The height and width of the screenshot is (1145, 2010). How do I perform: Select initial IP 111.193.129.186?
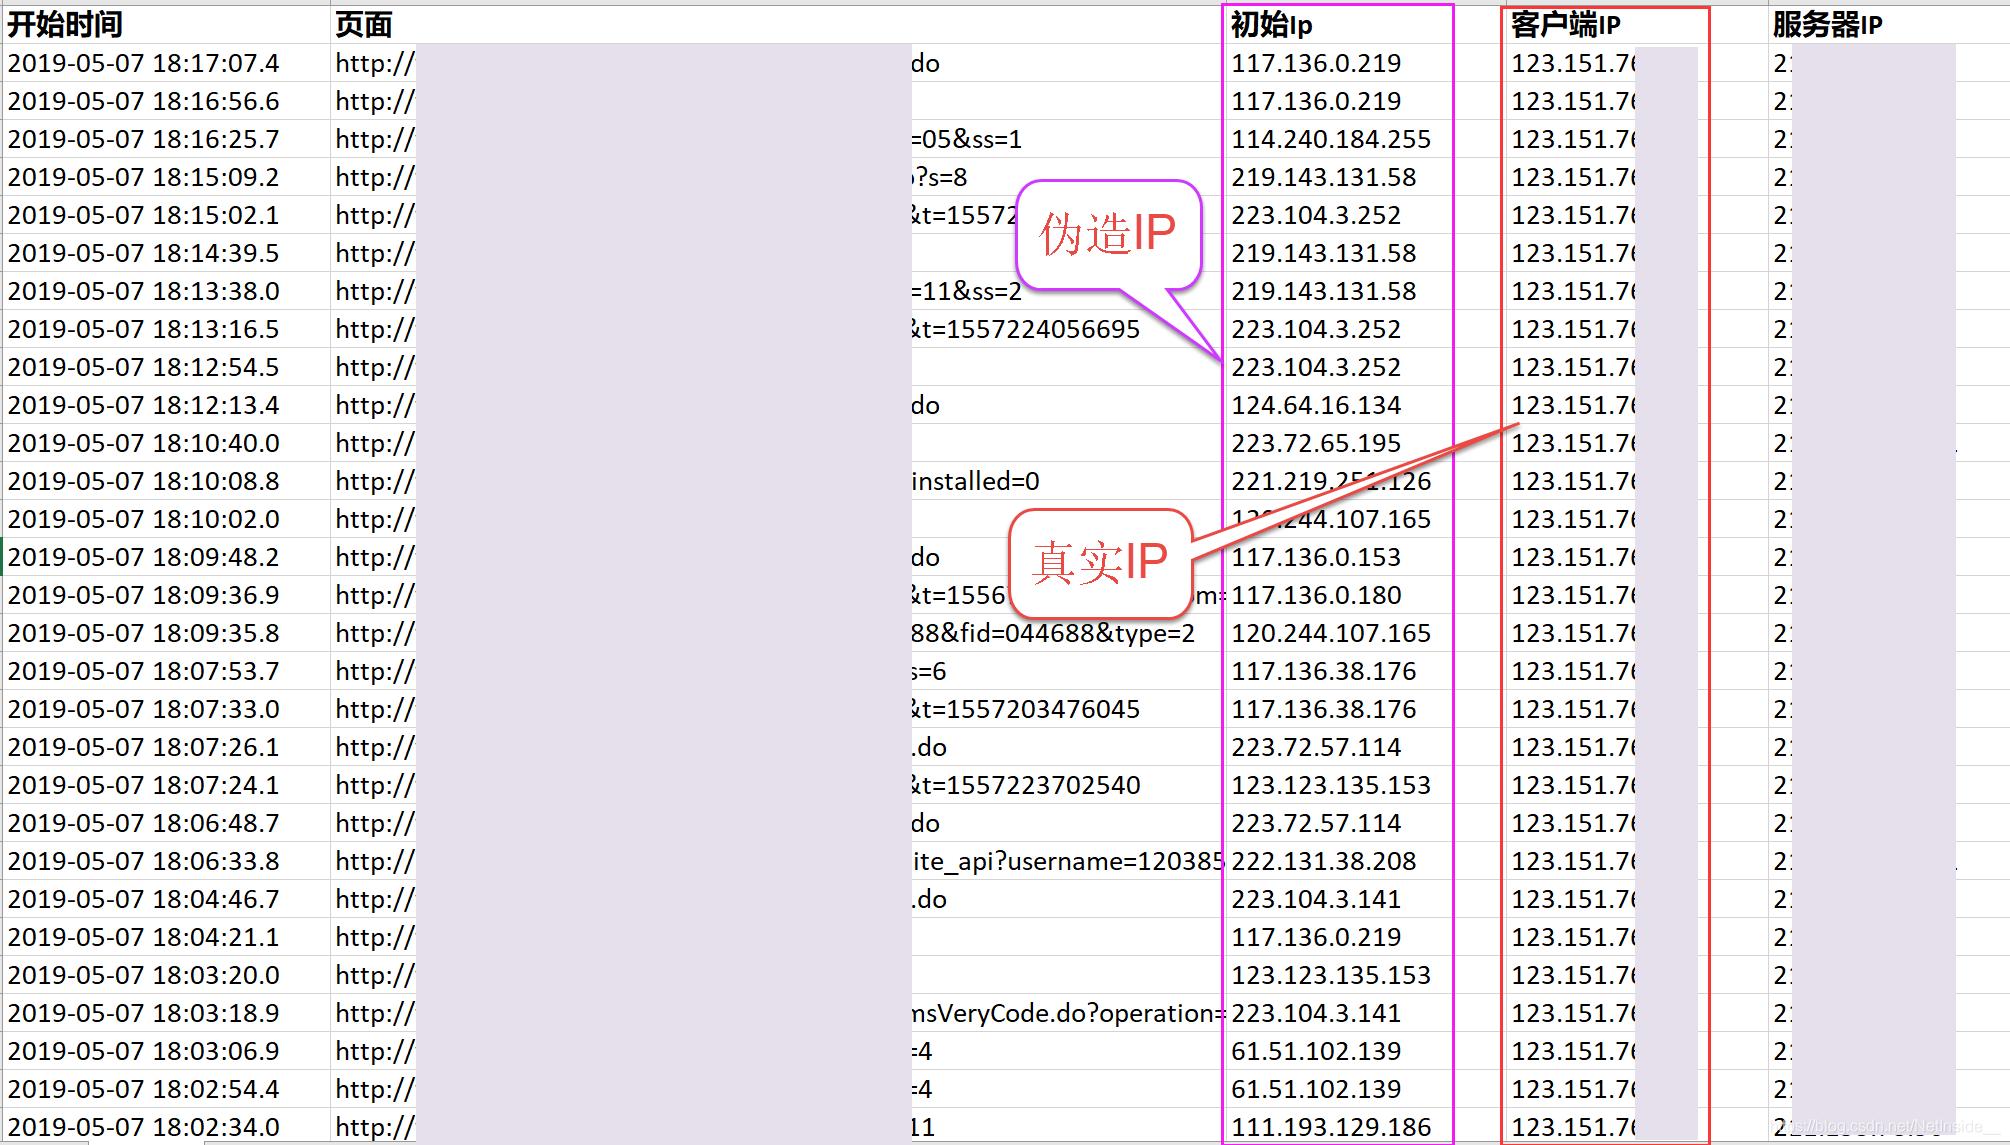pos(1331,1127)
